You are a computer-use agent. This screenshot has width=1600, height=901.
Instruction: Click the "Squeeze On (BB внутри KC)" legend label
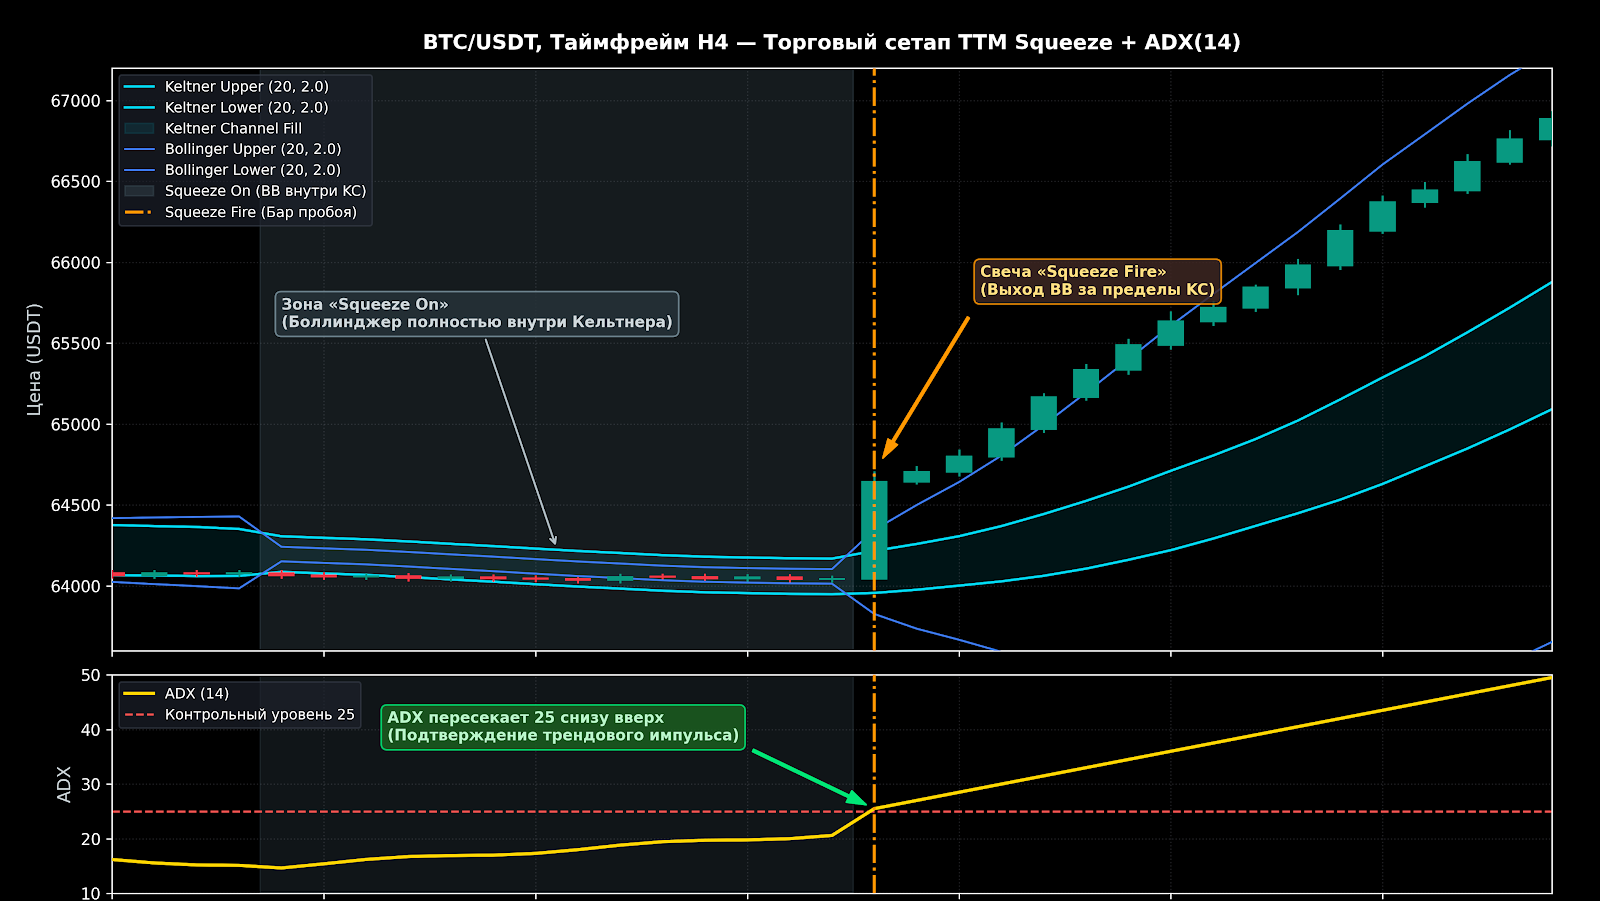265,191
